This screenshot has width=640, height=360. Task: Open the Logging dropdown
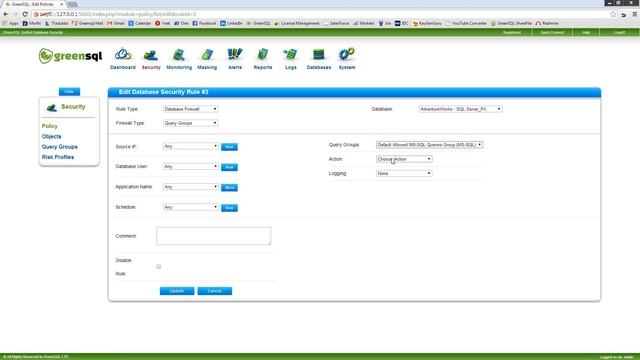(404, 173)
